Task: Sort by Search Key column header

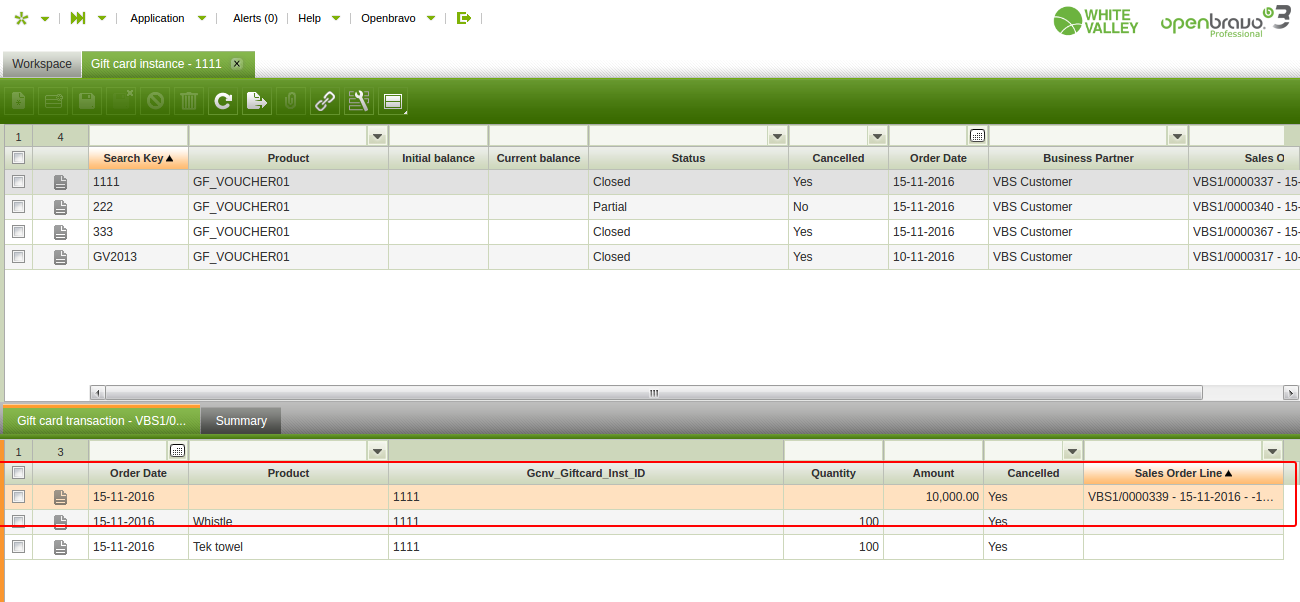Action: 138,158
